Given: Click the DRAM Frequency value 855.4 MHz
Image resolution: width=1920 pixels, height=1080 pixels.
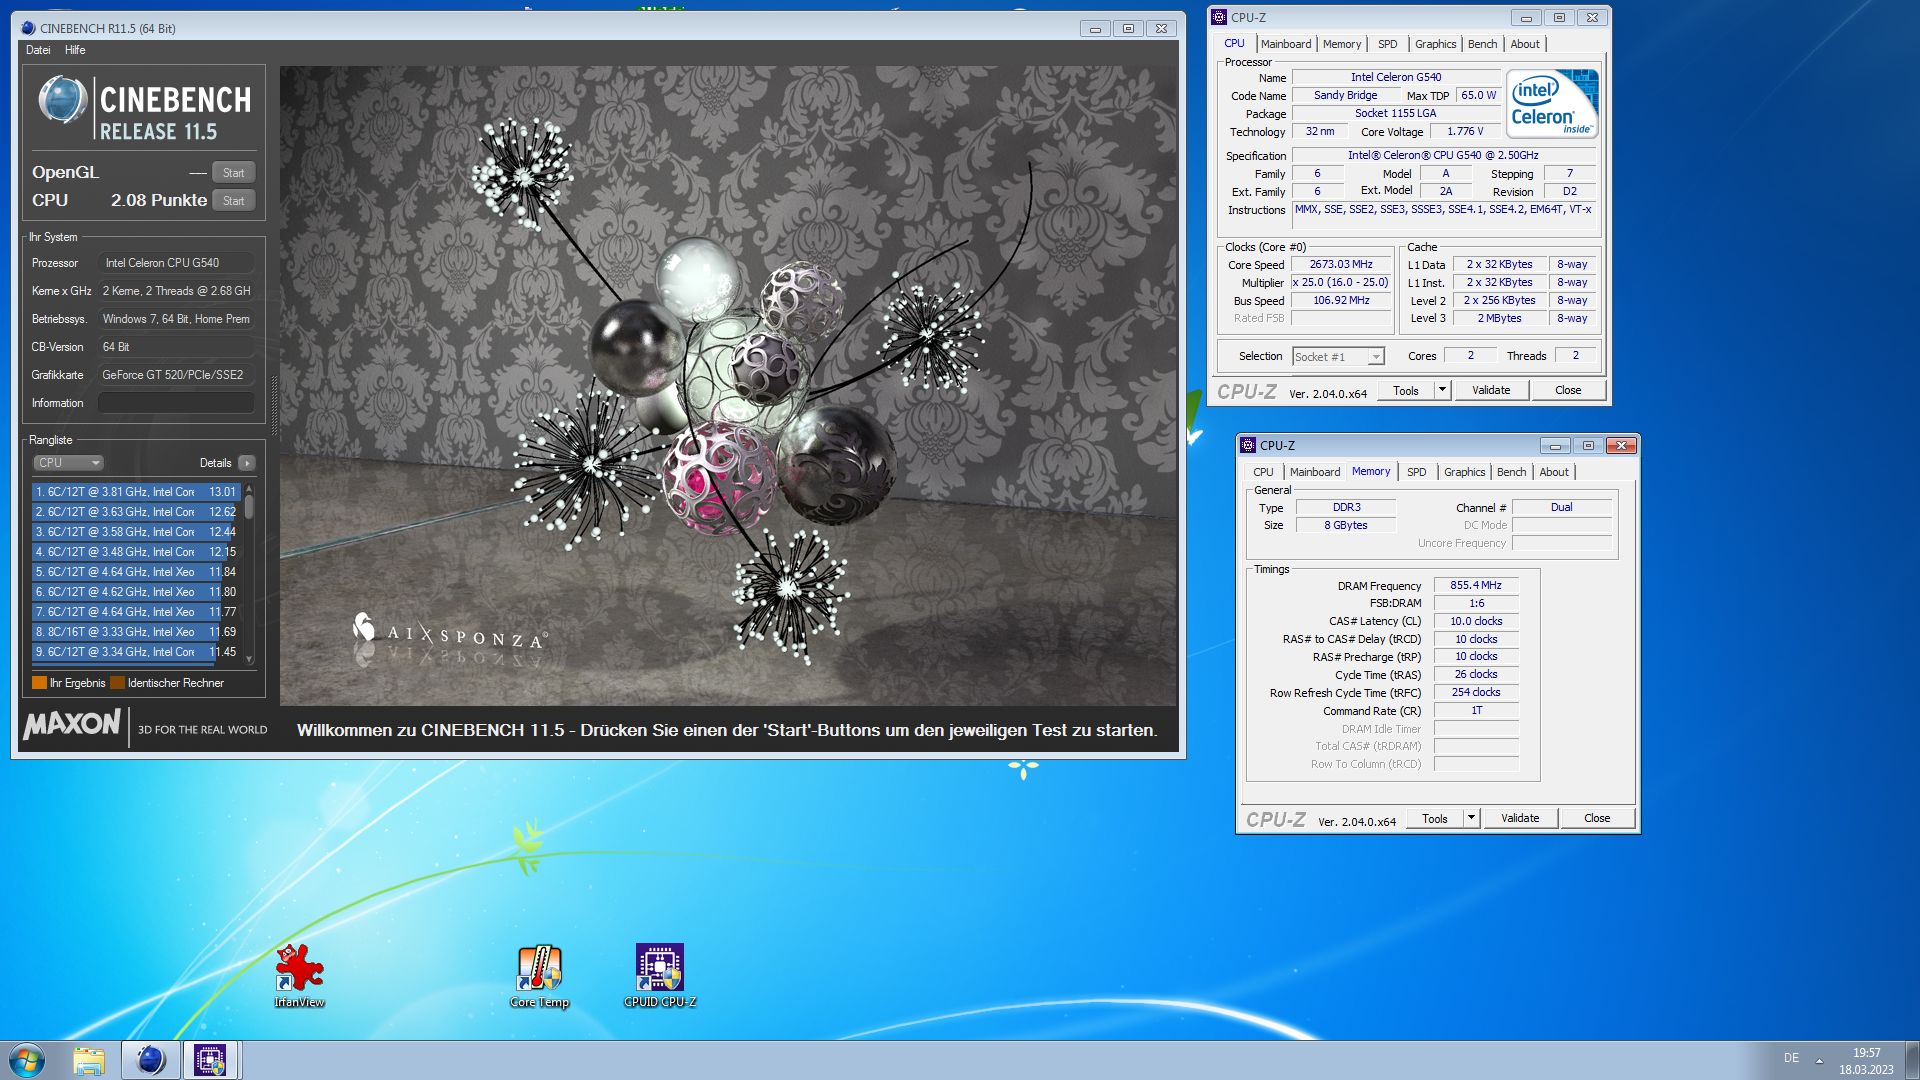Looking at the screenshot, I should pyautogui.click(x=1476, y=586).
